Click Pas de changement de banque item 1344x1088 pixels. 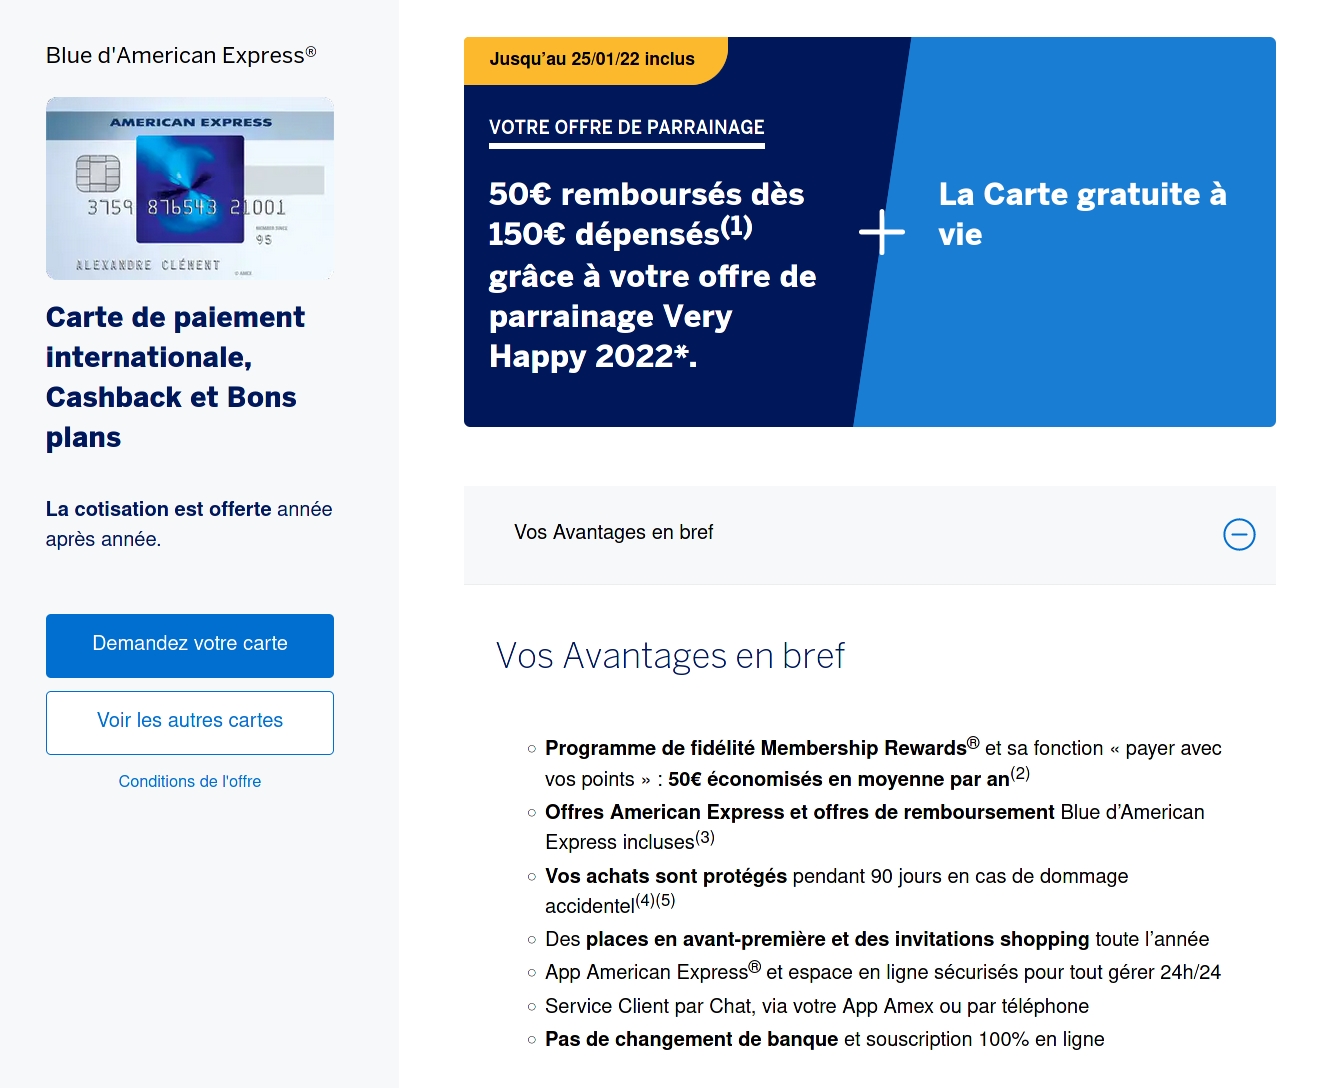825,1039
